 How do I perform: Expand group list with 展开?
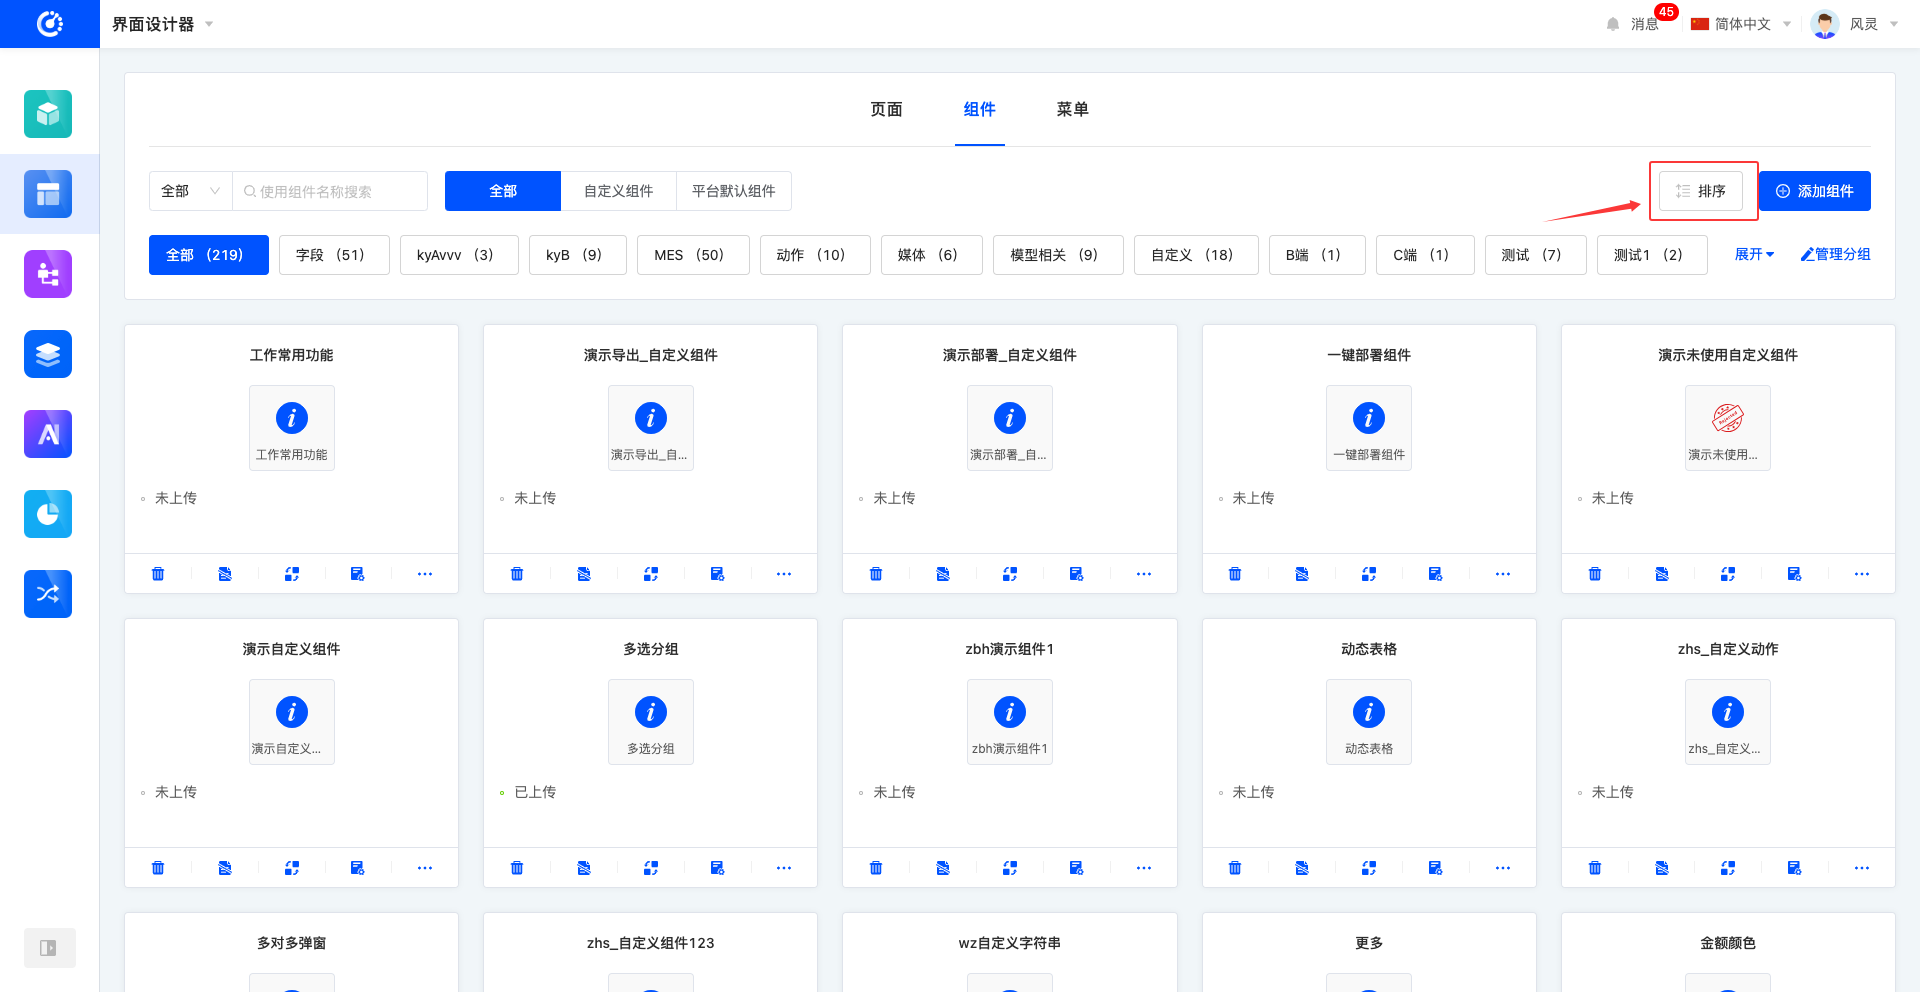(1754, 255)
